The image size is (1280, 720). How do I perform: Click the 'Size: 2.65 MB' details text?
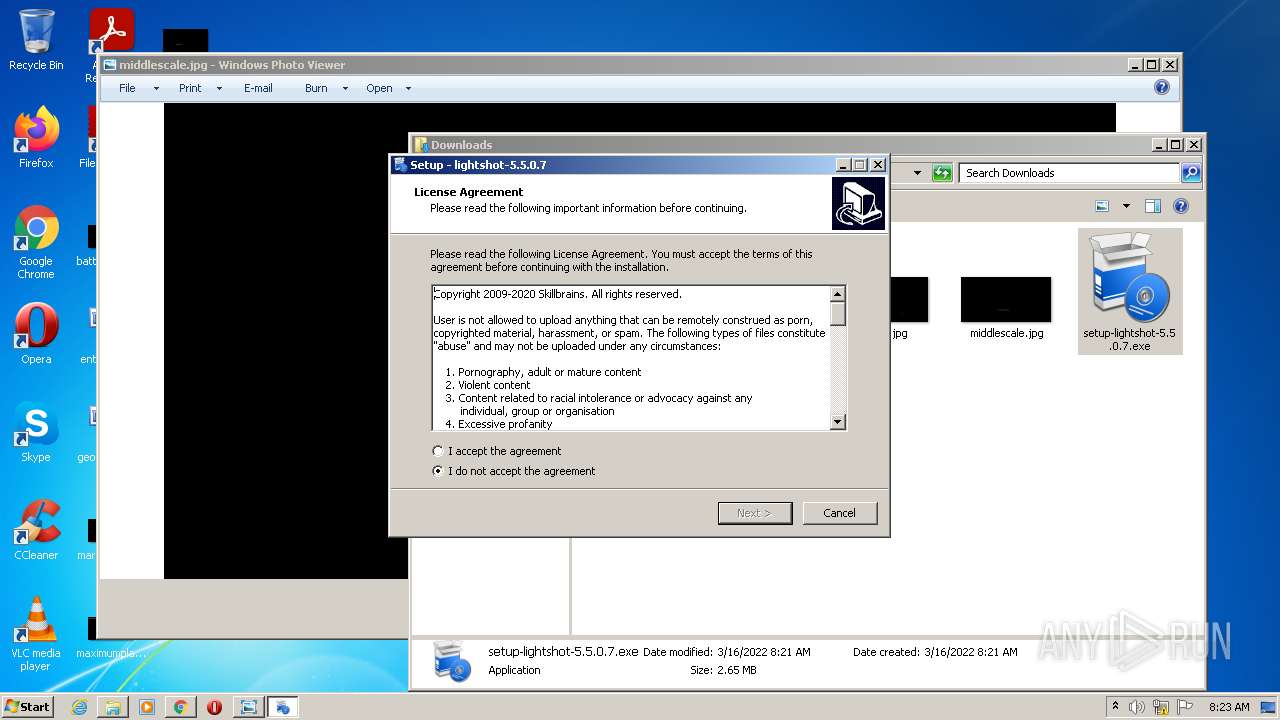723,670
